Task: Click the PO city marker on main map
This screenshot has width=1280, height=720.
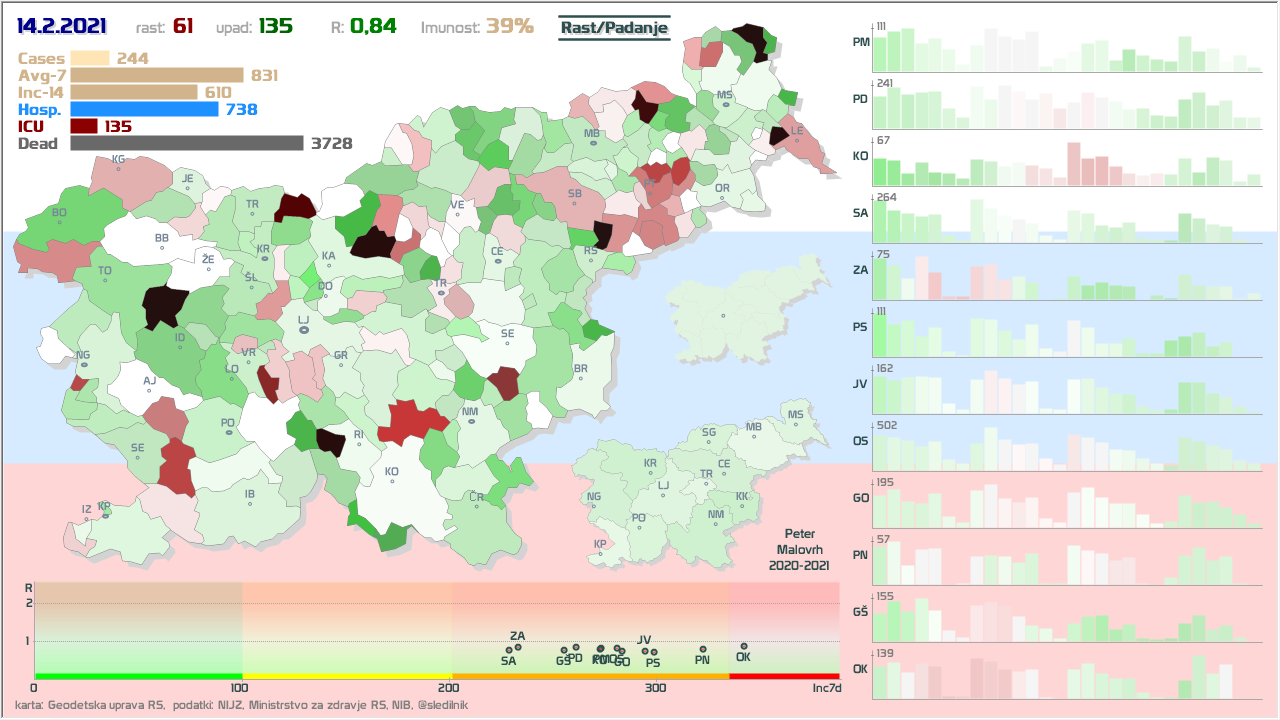Action: (228, 432)
